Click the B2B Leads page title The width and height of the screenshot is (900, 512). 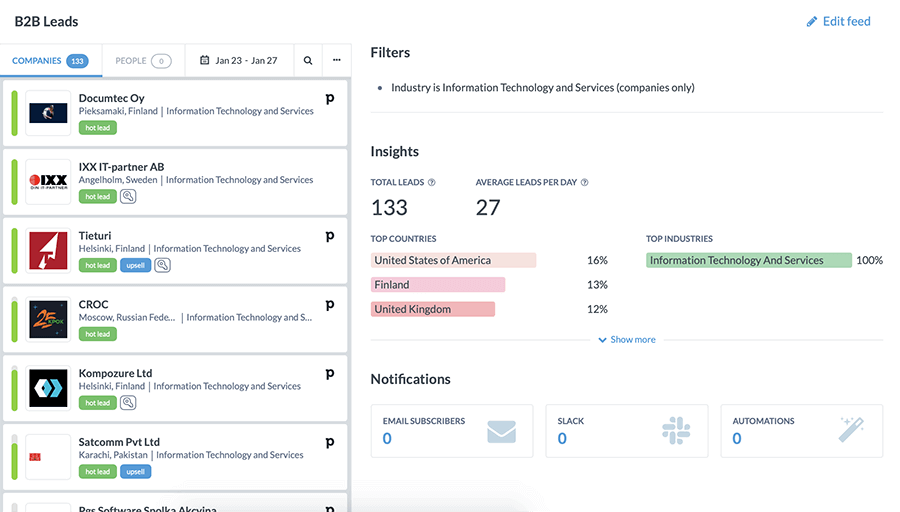[x=46, y=22]
